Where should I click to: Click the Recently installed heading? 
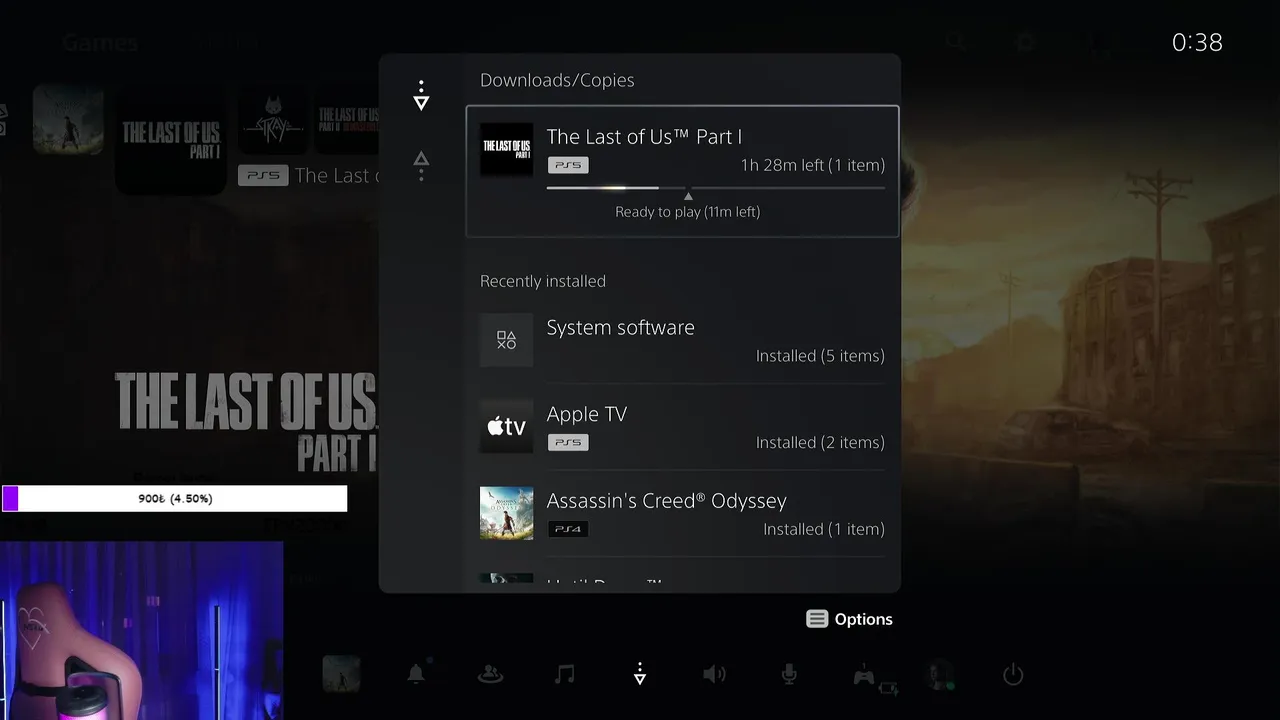pos(543,281)
